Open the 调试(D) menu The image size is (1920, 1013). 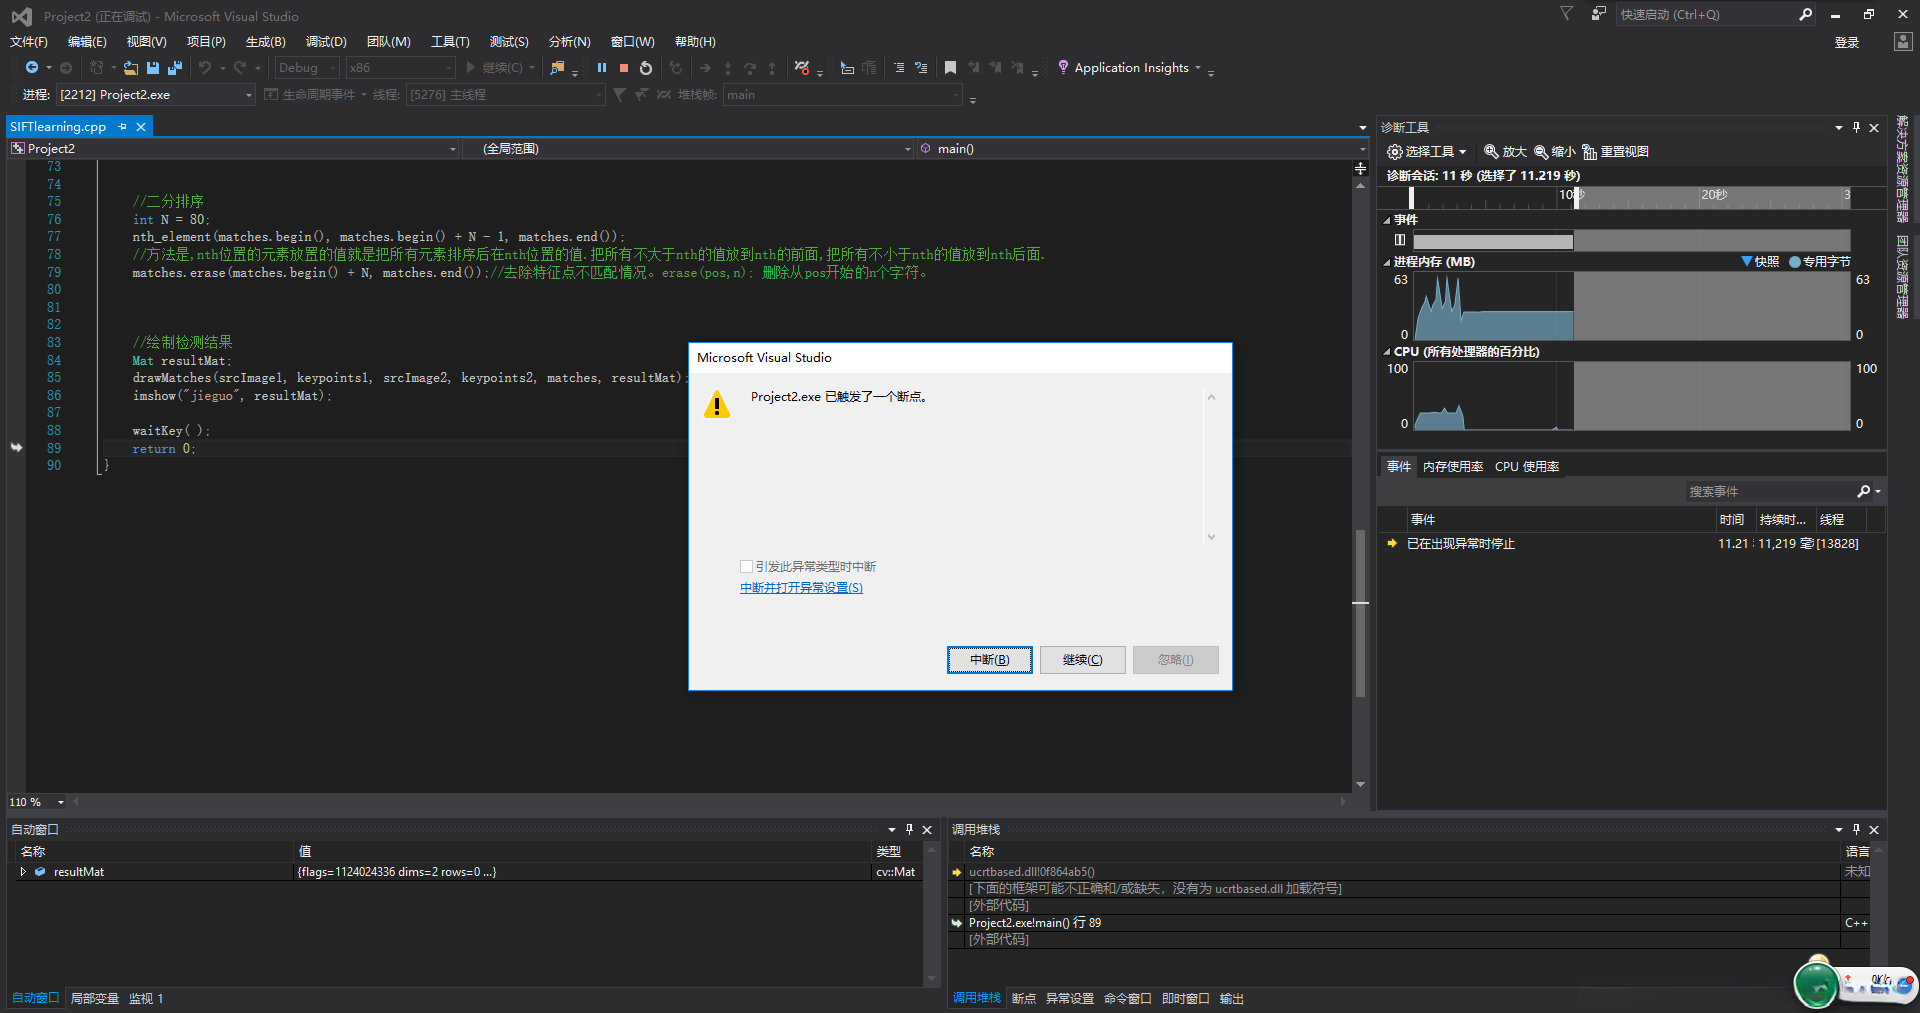coord(326,42)
